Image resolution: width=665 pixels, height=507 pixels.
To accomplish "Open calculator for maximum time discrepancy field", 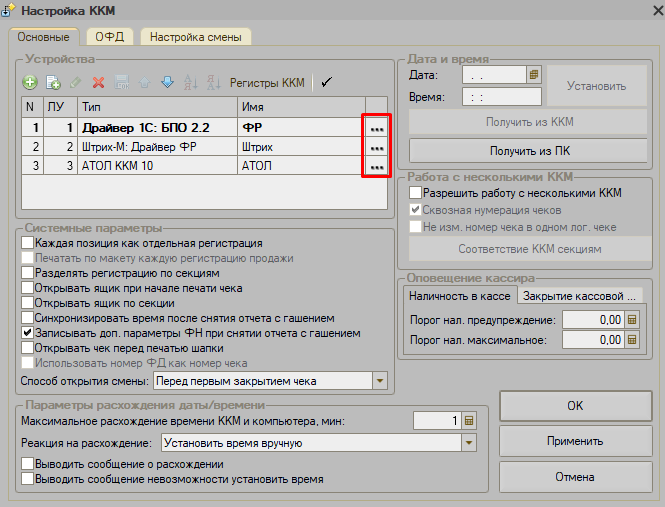I will click(469, 420).
